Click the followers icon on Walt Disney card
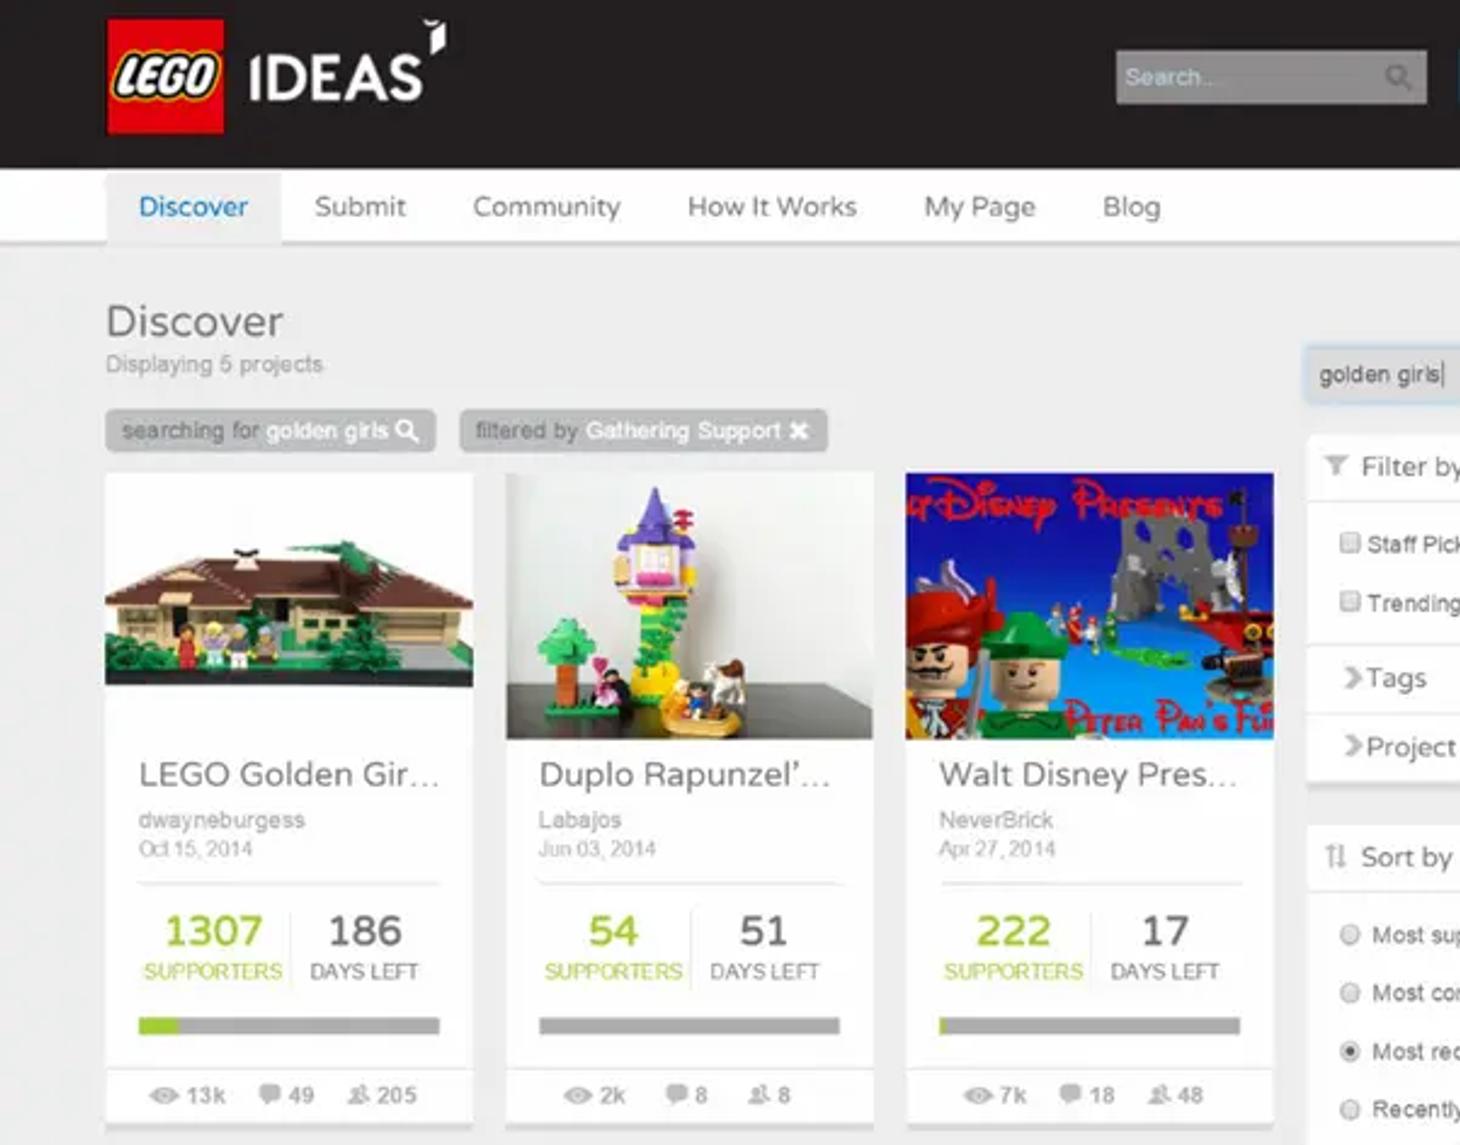Viewport: 1460px width, 1145px height. 1159,1094
